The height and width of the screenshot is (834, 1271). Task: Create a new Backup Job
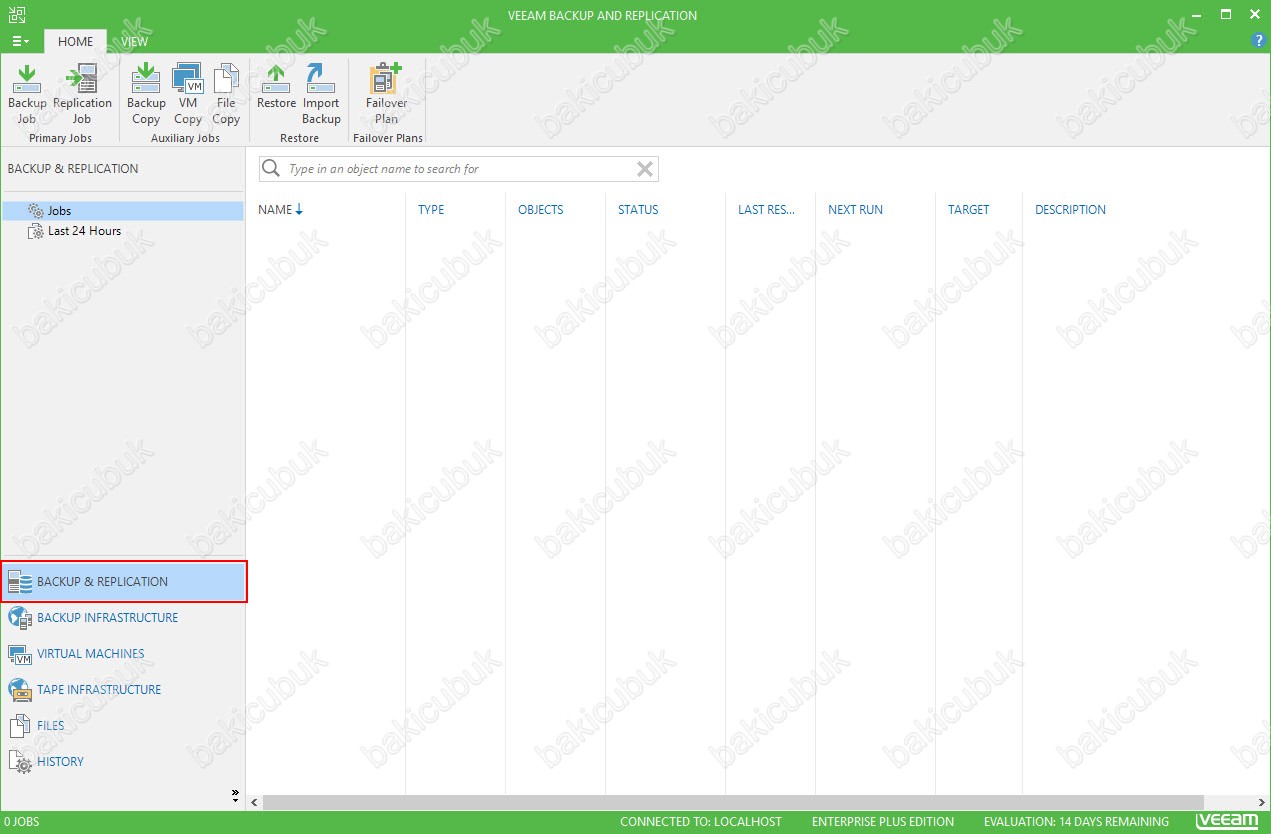(x=27, y=95)
